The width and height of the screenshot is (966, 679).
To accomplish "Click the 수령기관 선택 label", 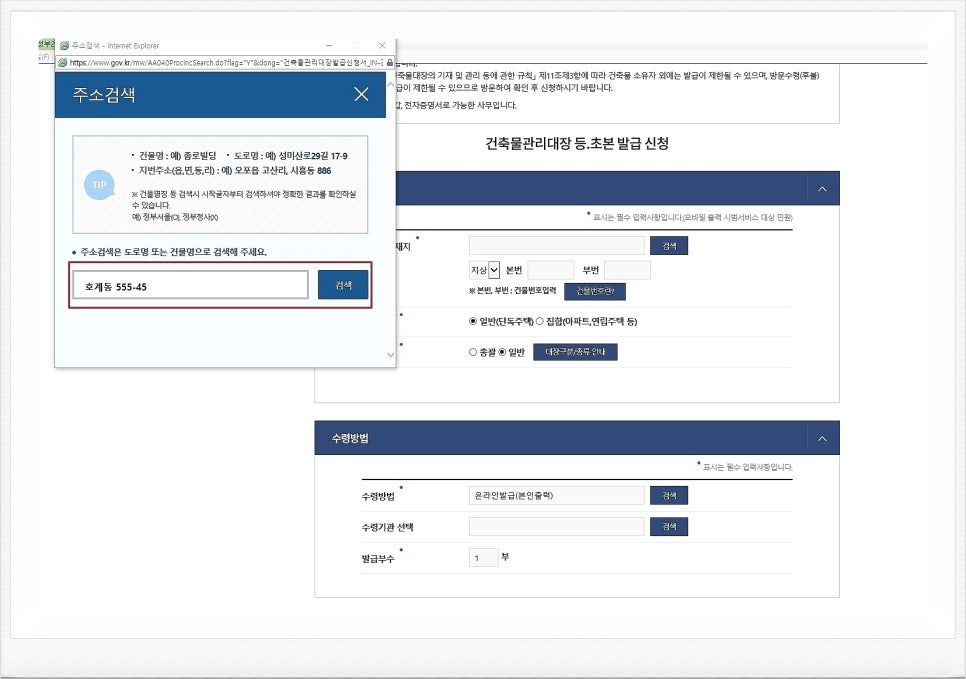I will click(388, 527).
